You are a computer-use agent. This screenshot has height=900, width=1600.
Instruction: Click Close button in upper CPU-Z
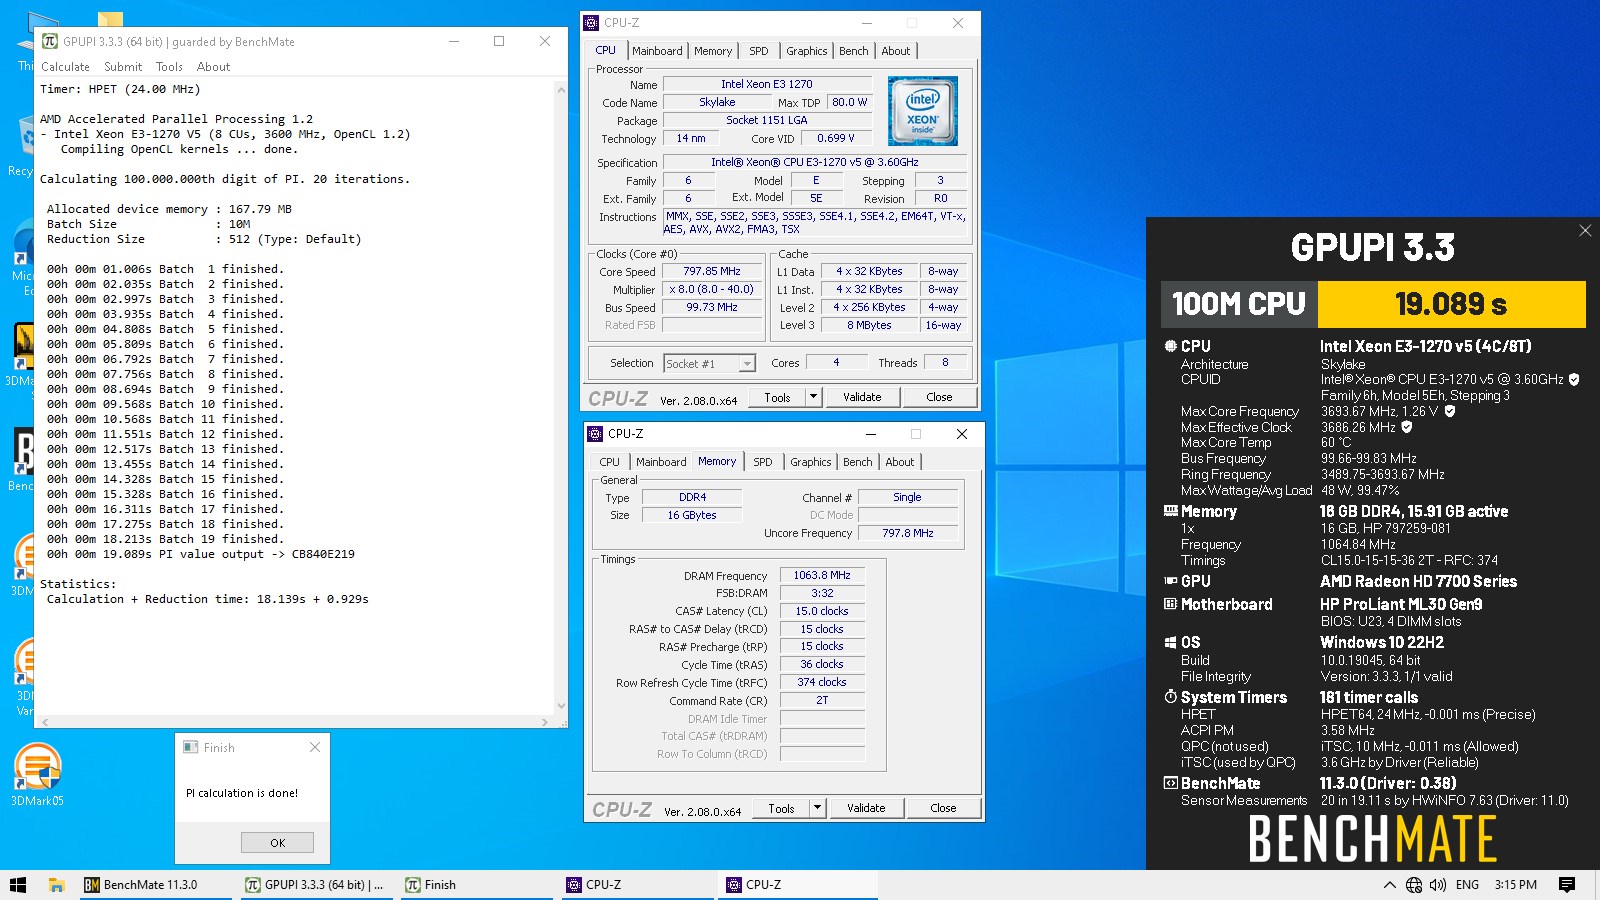pyautogui.click(x=939, y=397)
